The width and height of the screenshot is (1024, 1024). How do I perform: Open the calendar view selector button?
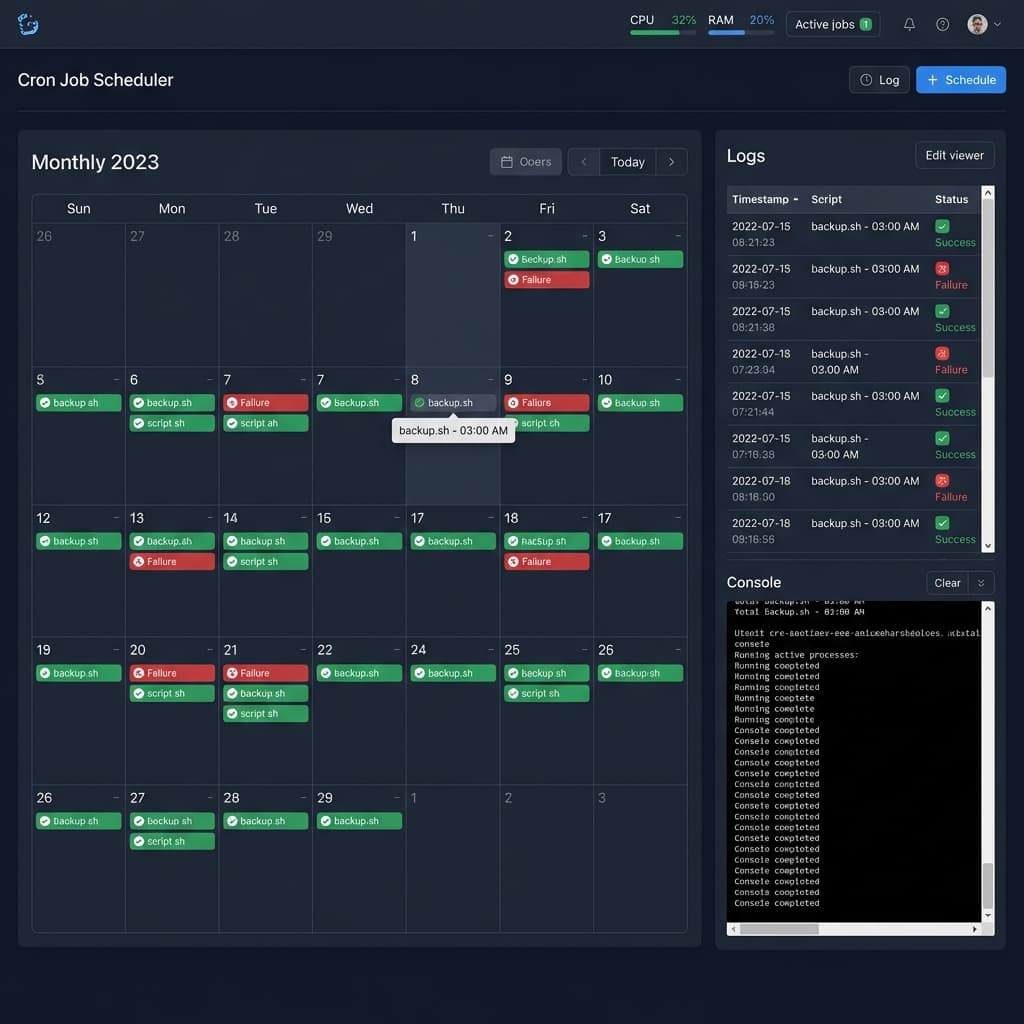pyautogui.click(x=526, y=162)
